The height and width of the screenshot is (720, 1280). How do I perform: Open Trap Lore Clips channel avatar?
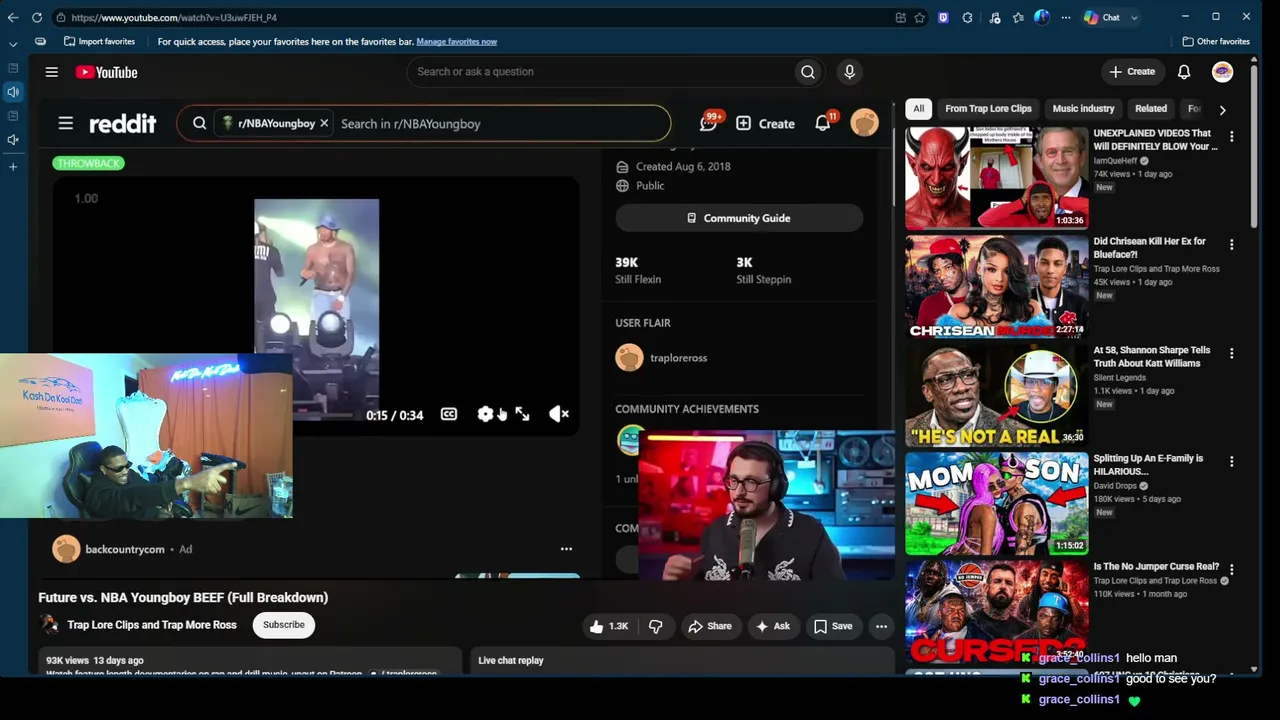49,625
